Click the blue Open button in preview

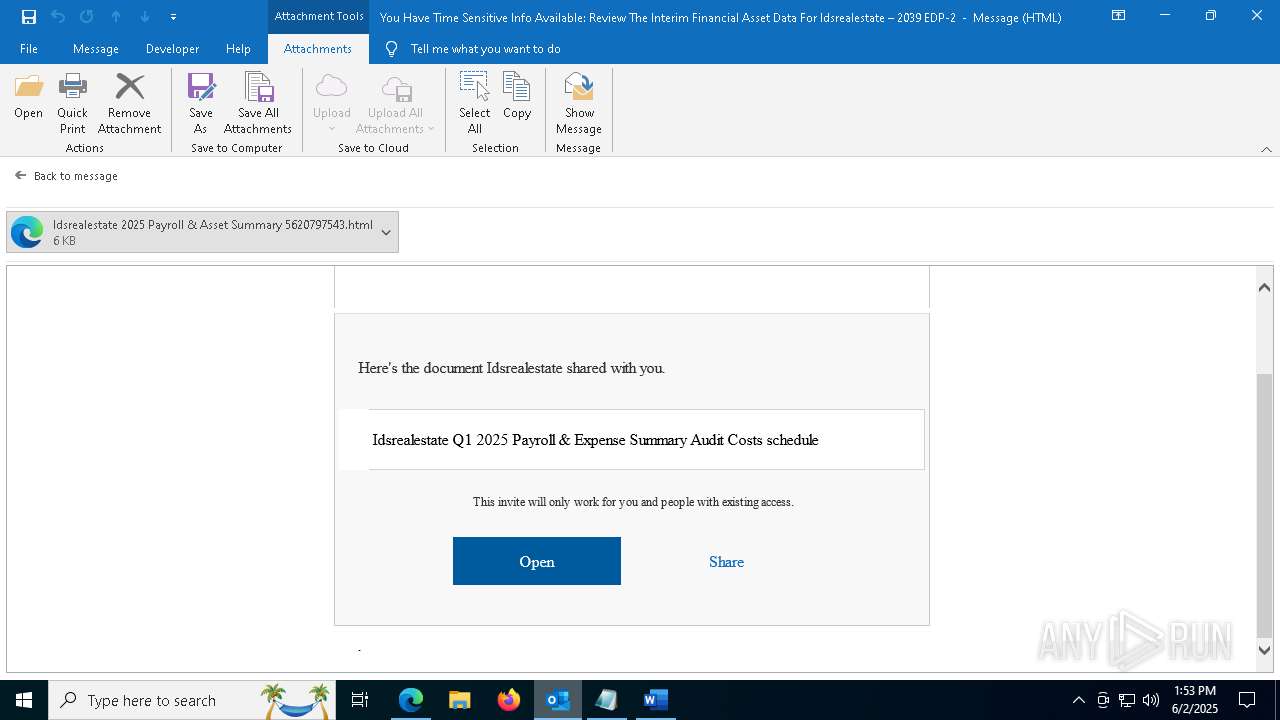[537, 561]
